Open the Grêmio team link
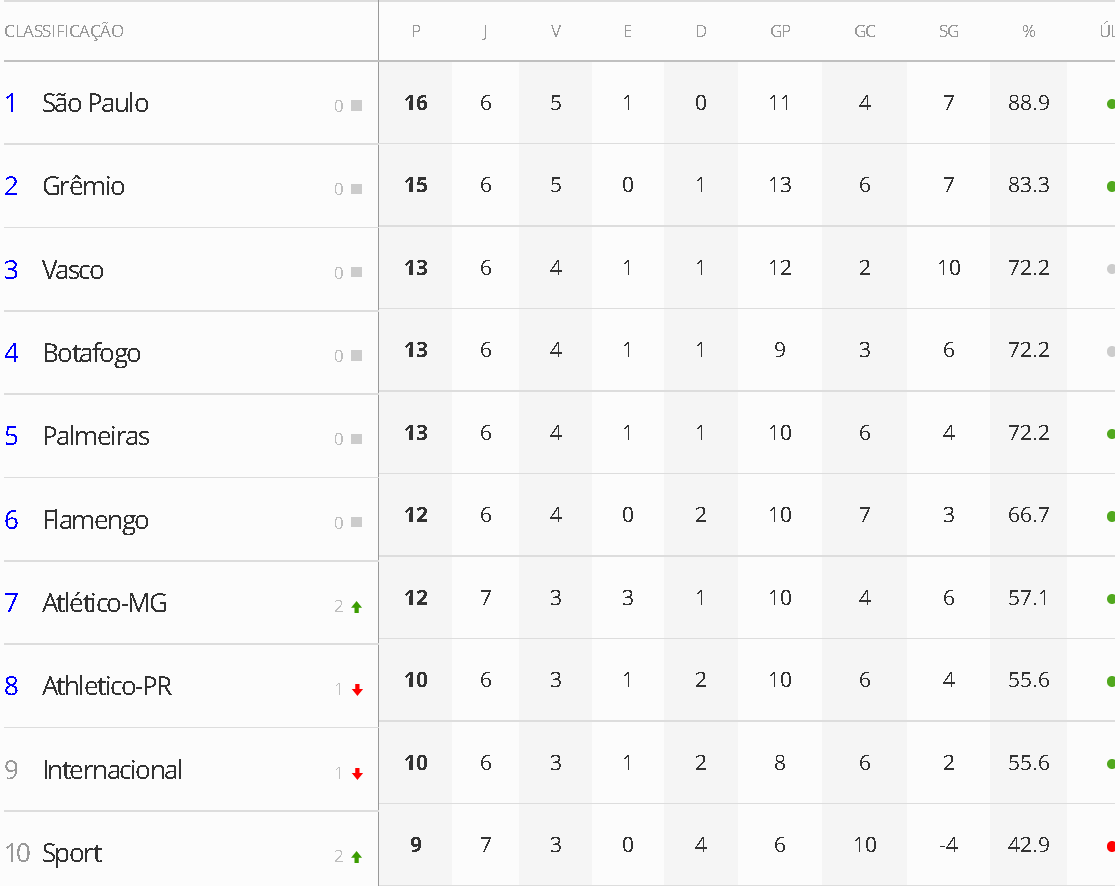 tap(84, 186)
